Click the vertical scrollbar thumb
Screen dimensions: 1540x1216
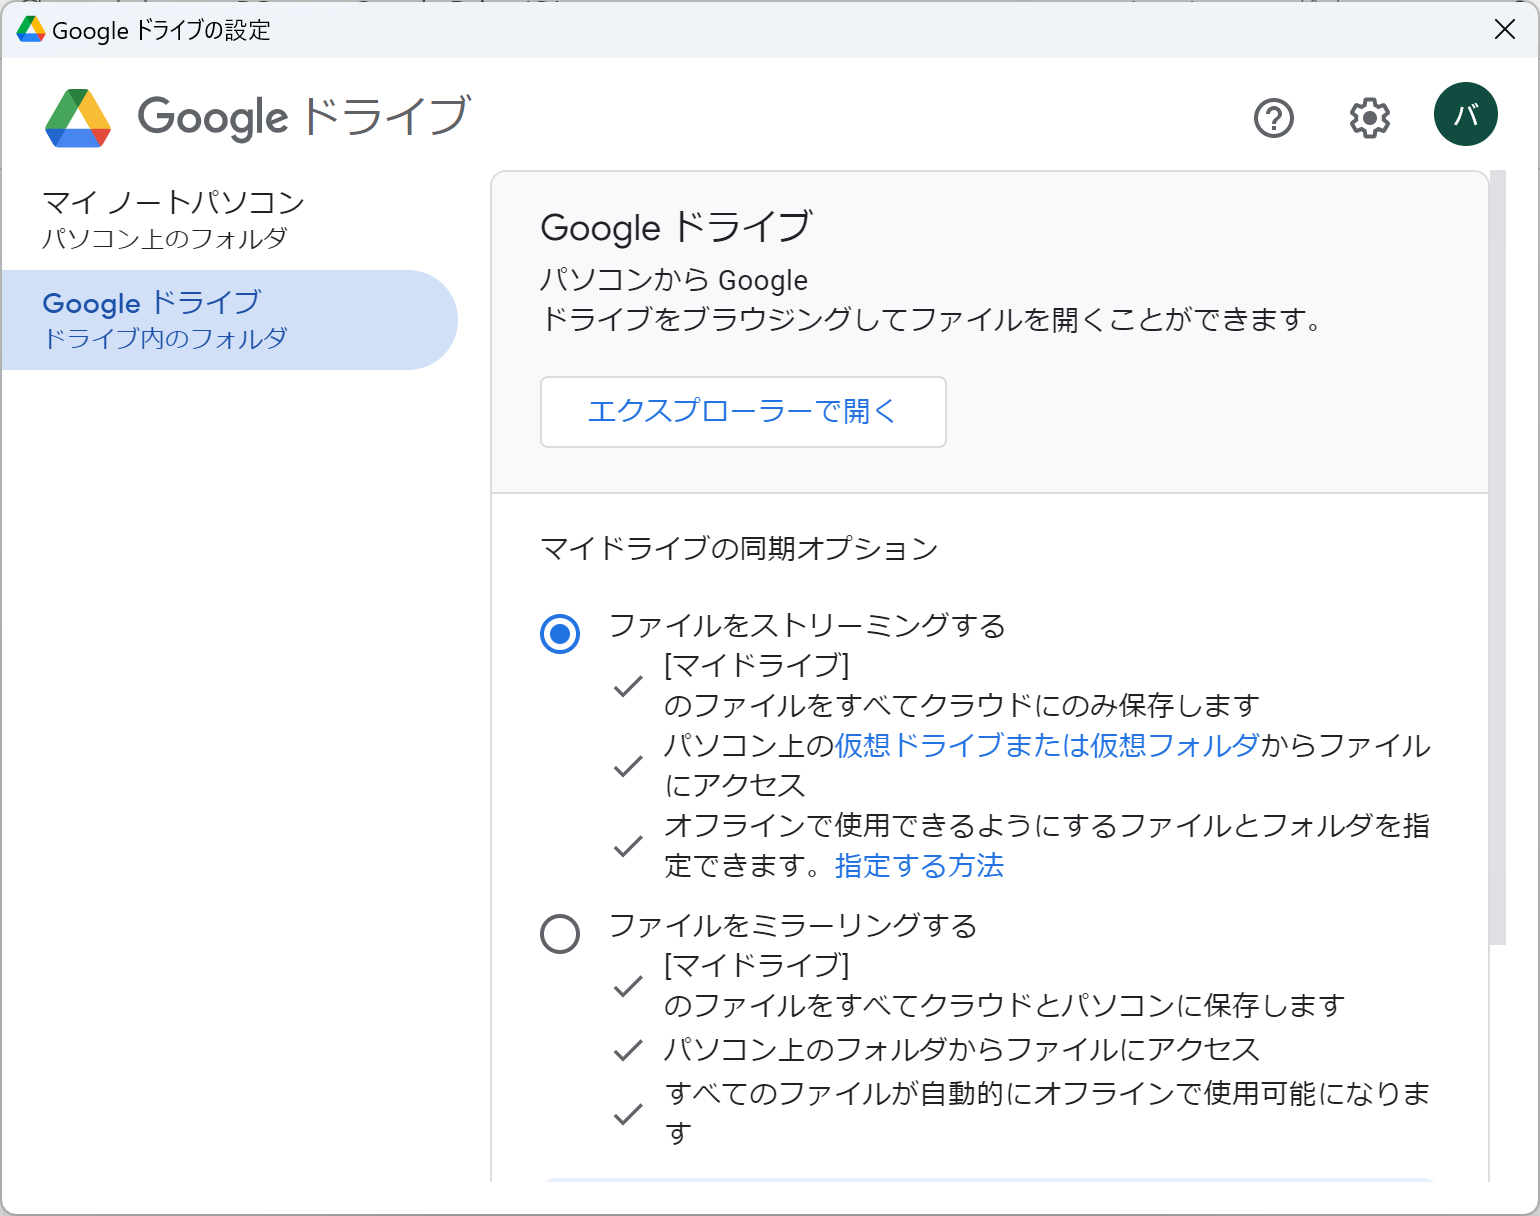[1497, 557]
